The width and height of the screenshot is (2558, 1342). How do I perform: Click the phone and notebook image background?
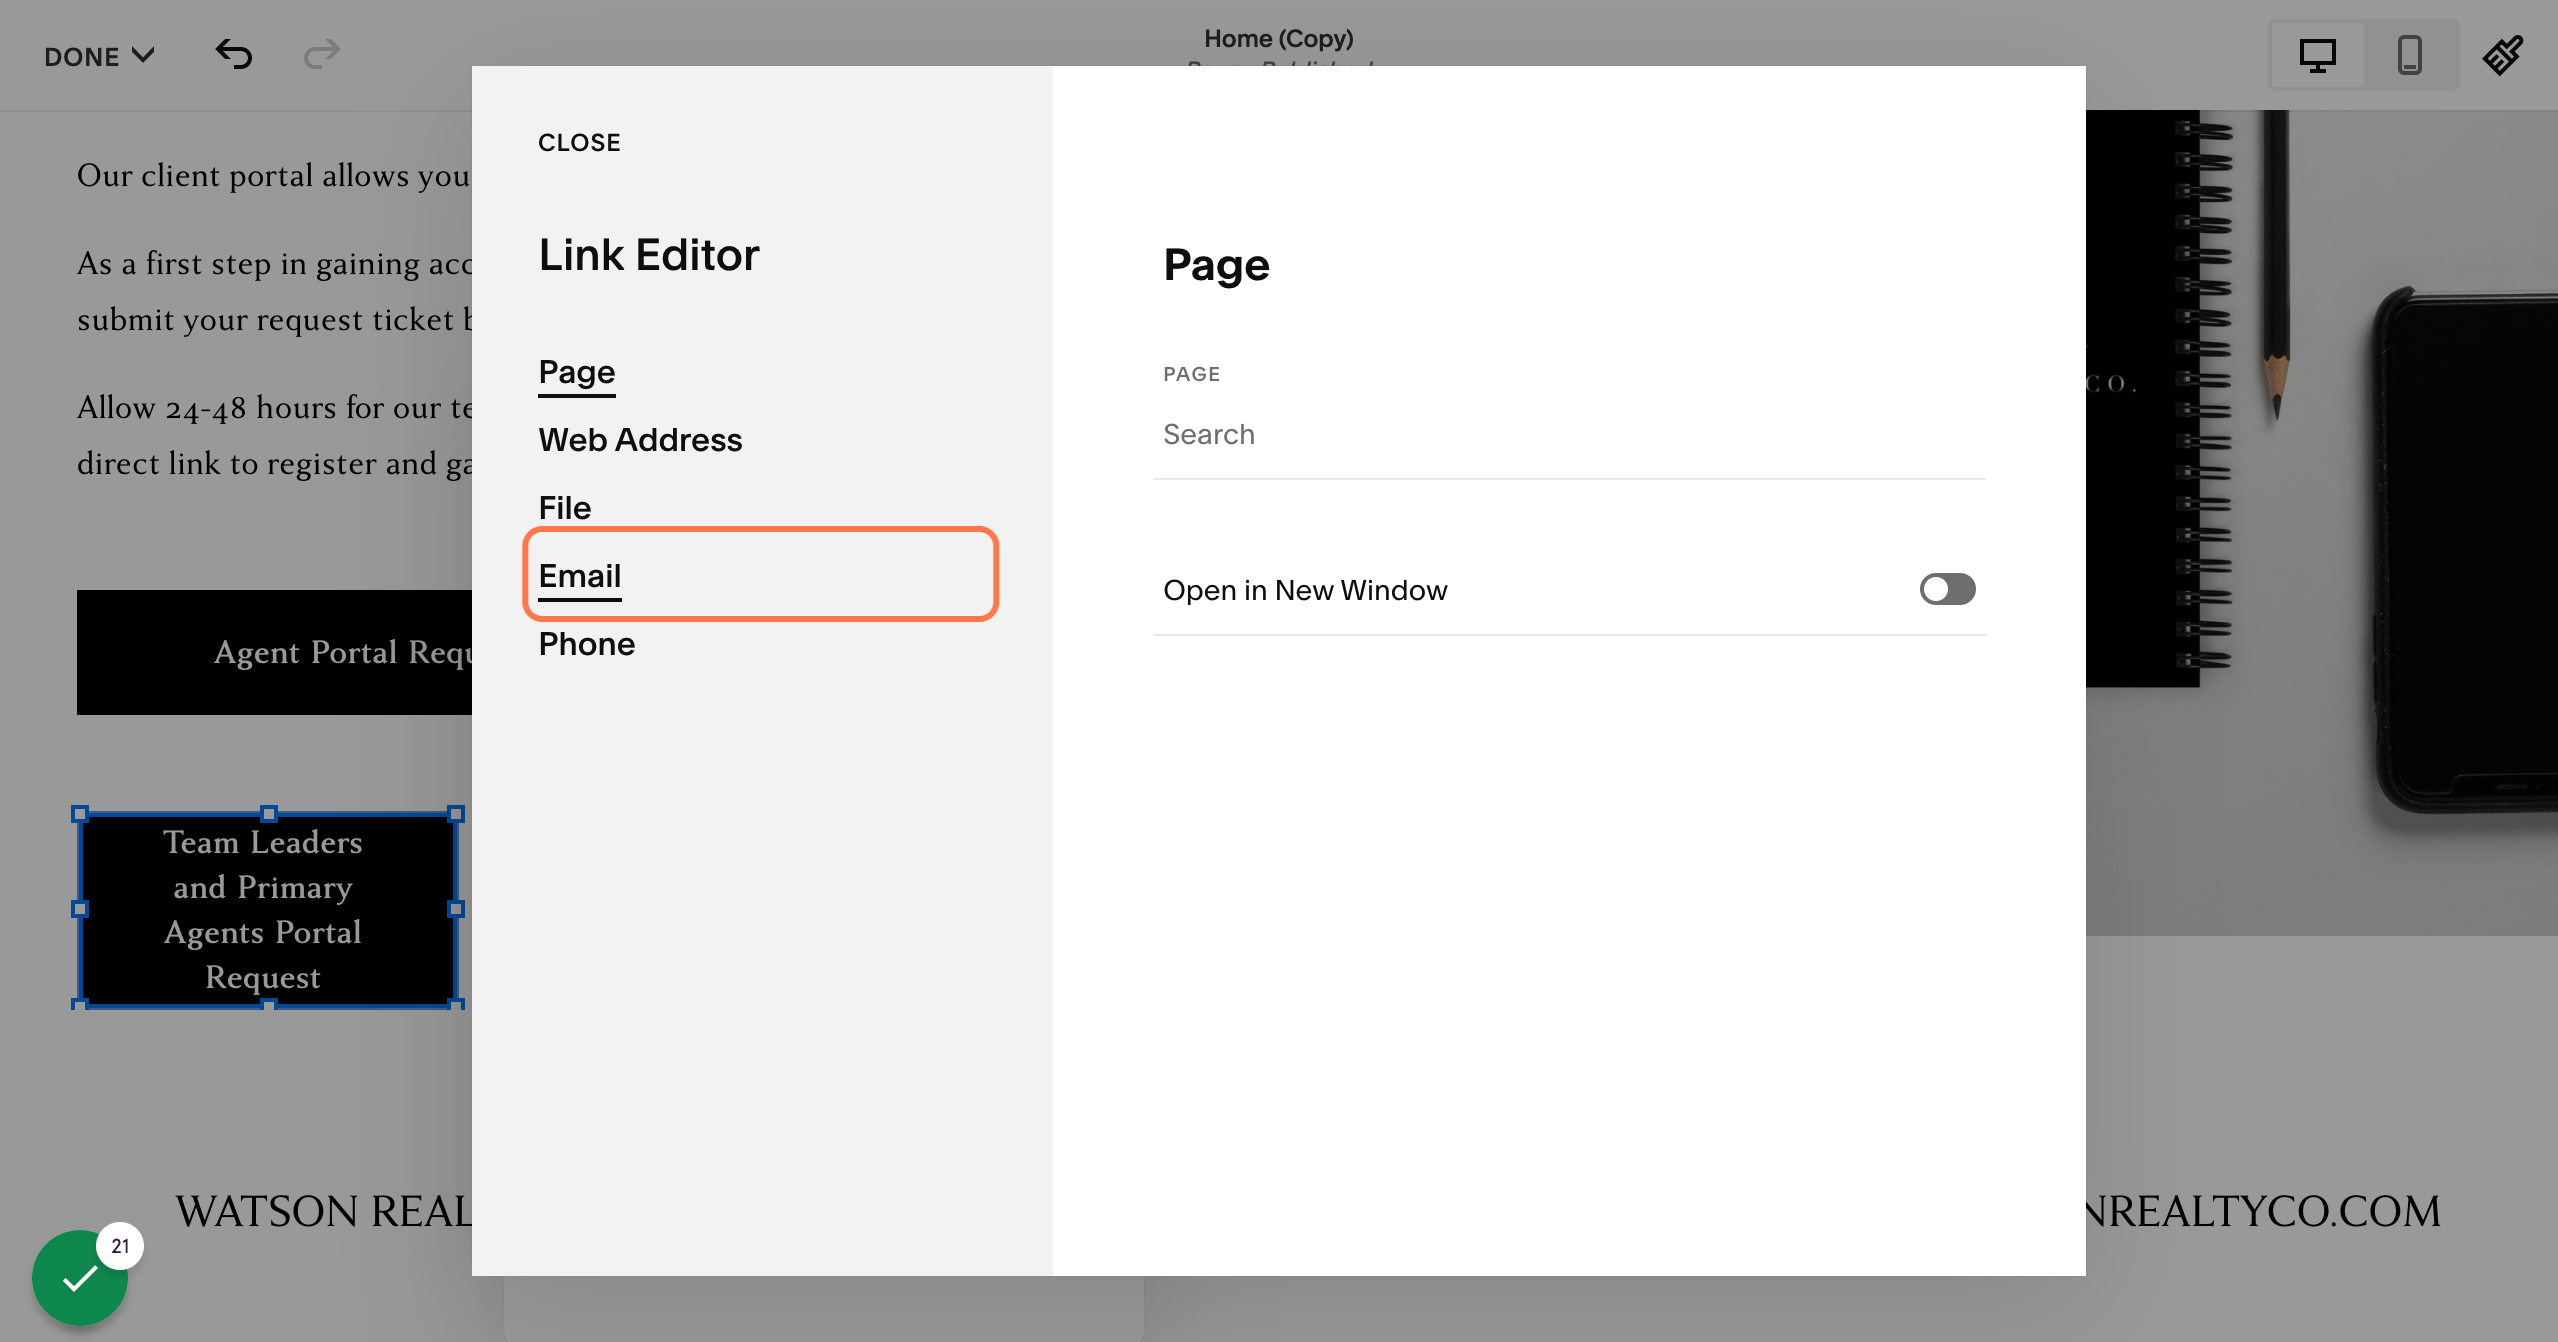click(2322, 522)
